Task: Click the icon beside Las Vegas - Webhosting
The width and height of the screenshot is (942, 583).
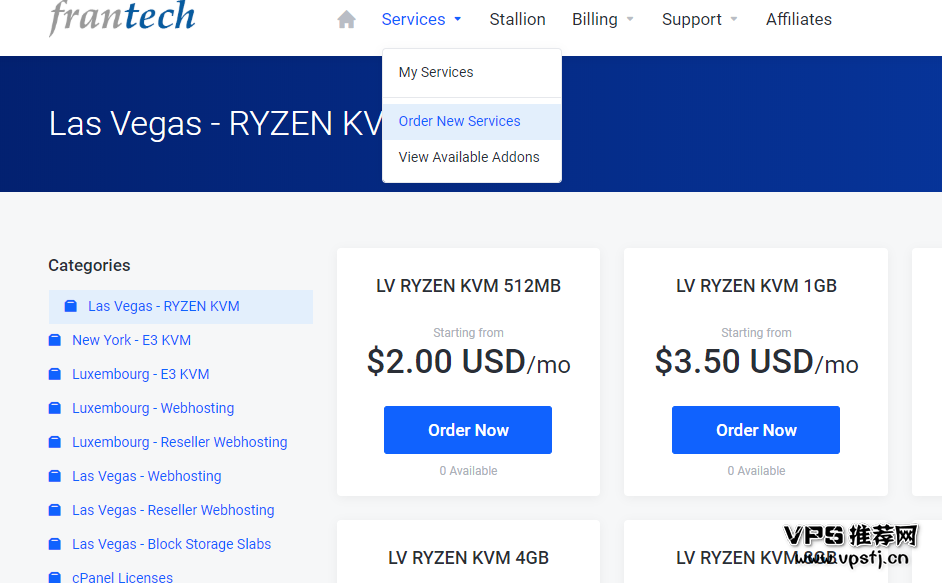Action: [55, 476]
